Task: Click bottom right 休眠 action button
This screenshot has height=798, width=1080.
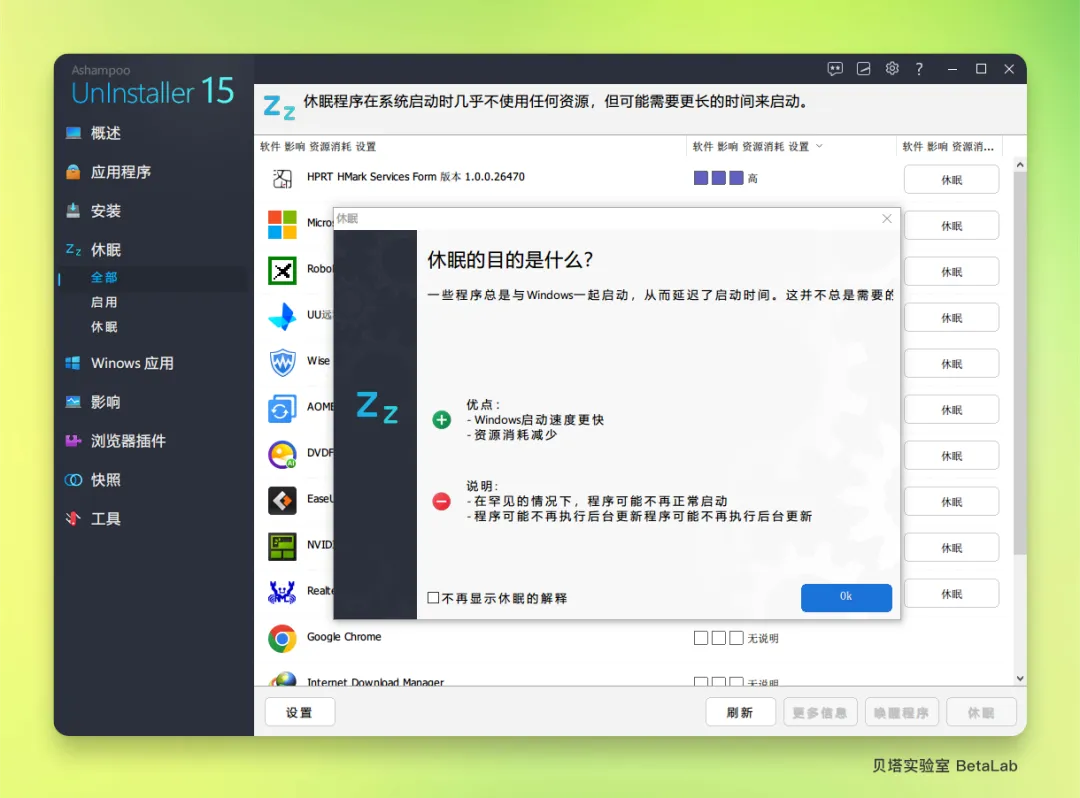Action: click(x=981, y=712)
